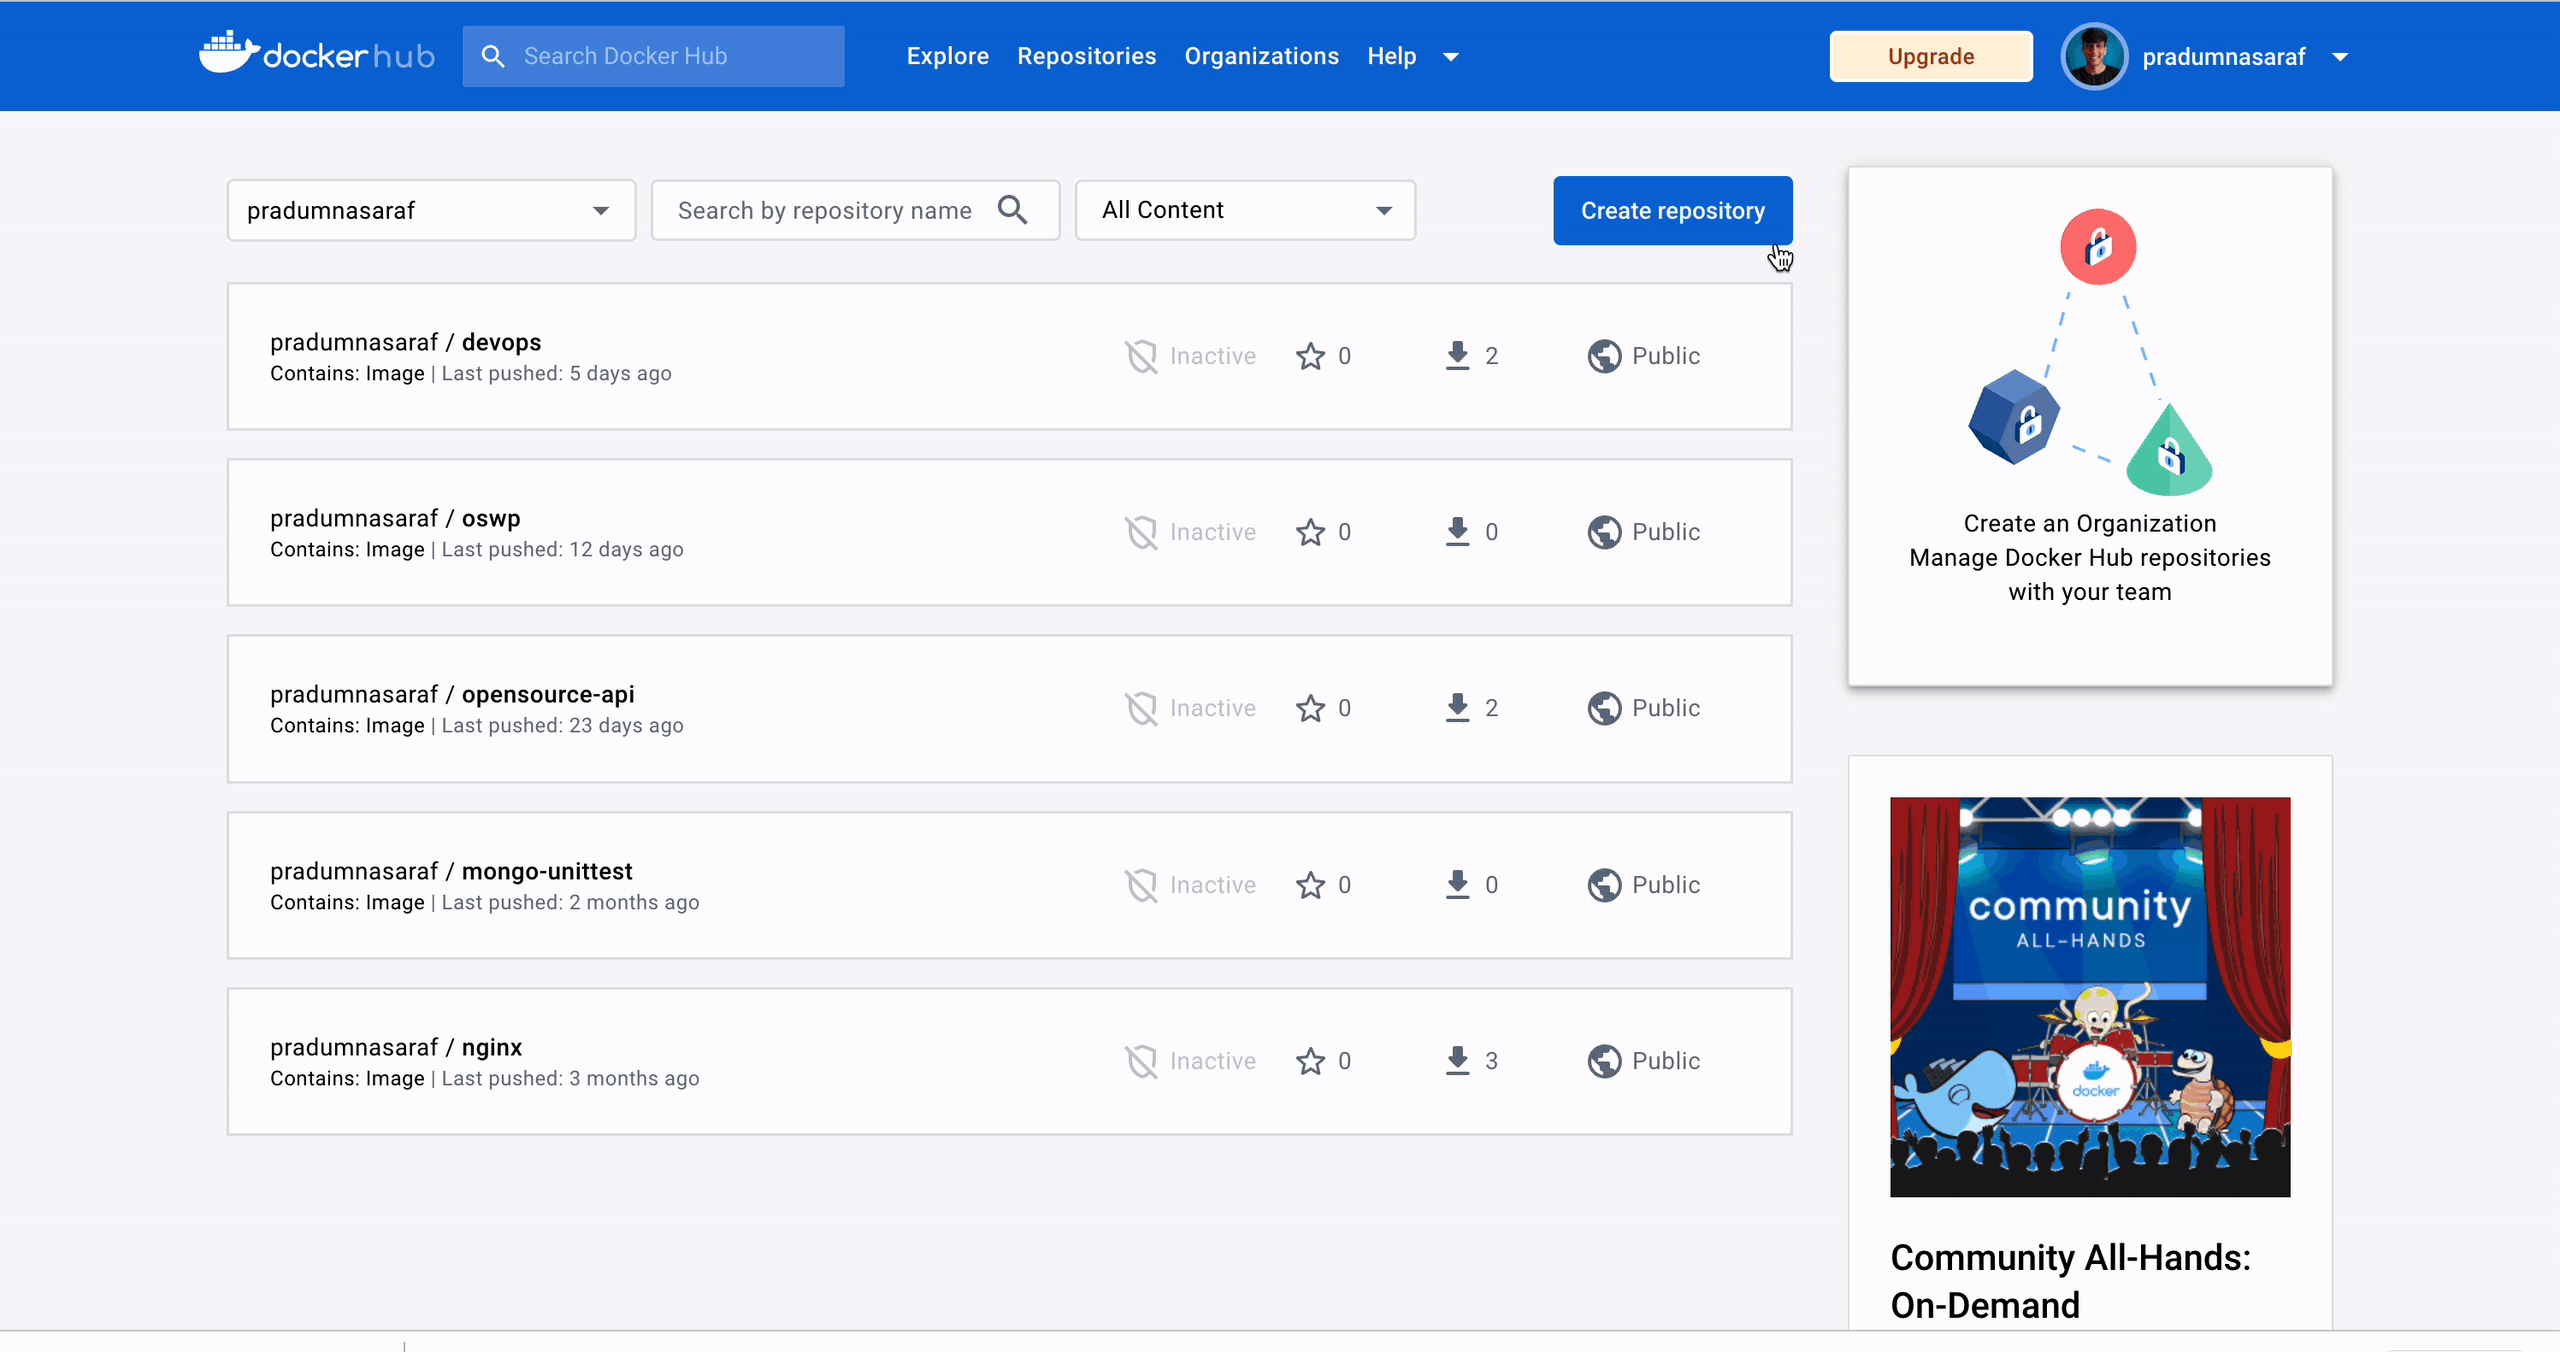Click the Docker Hub whale logo
Screen dimensions: 2560x1352
click(x=229, y=53)
